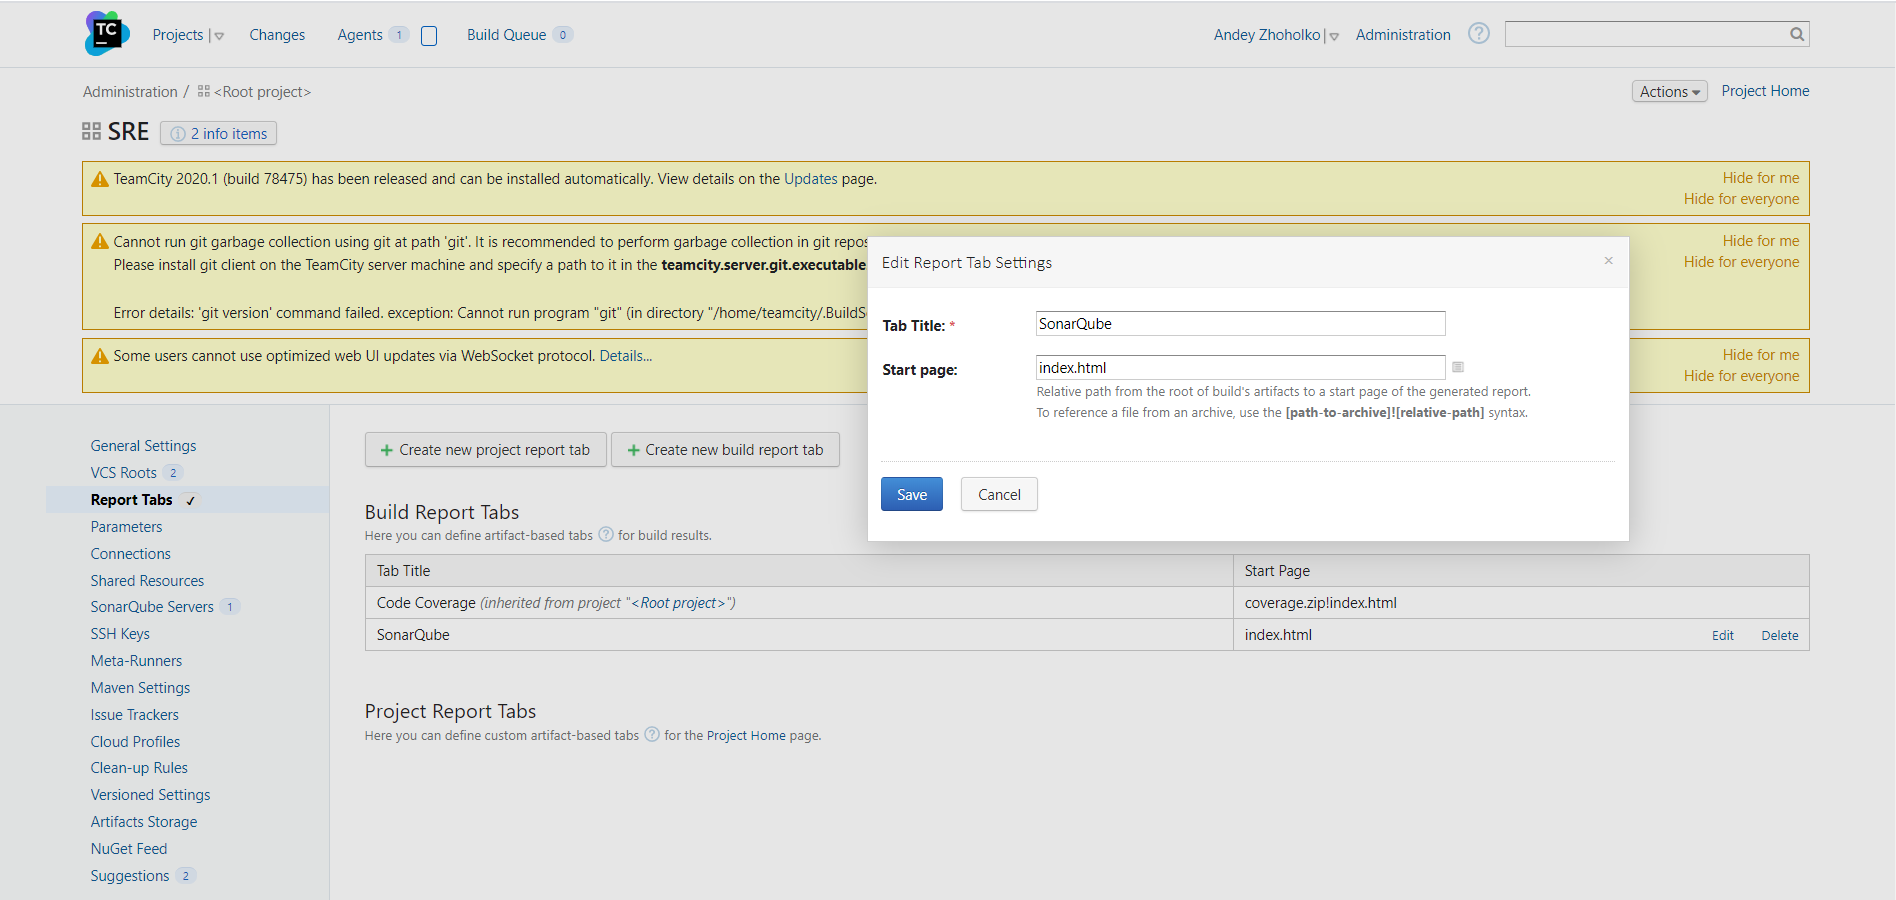Click the search magnifier icon

click(x=1797, y=34)
